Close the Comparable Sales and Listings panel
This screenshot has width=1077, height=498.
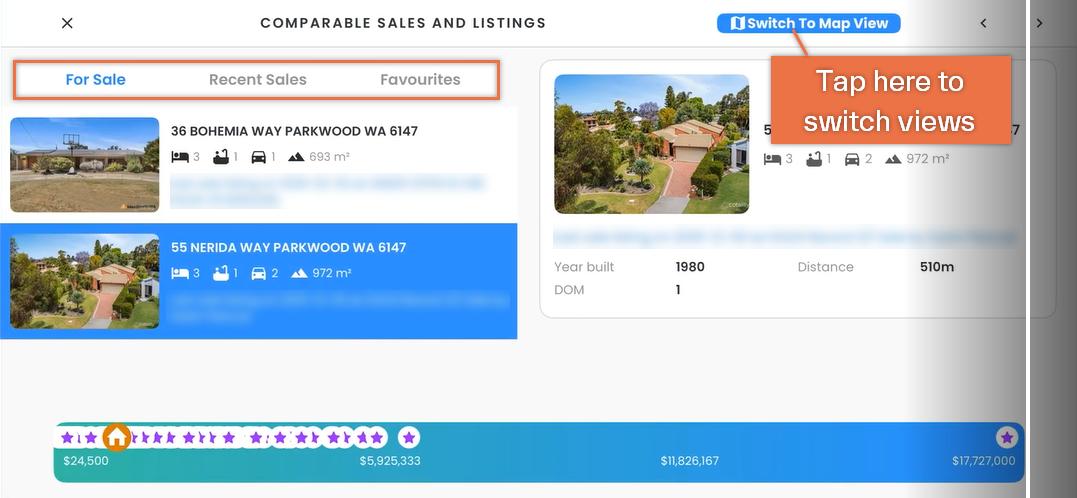67,23
